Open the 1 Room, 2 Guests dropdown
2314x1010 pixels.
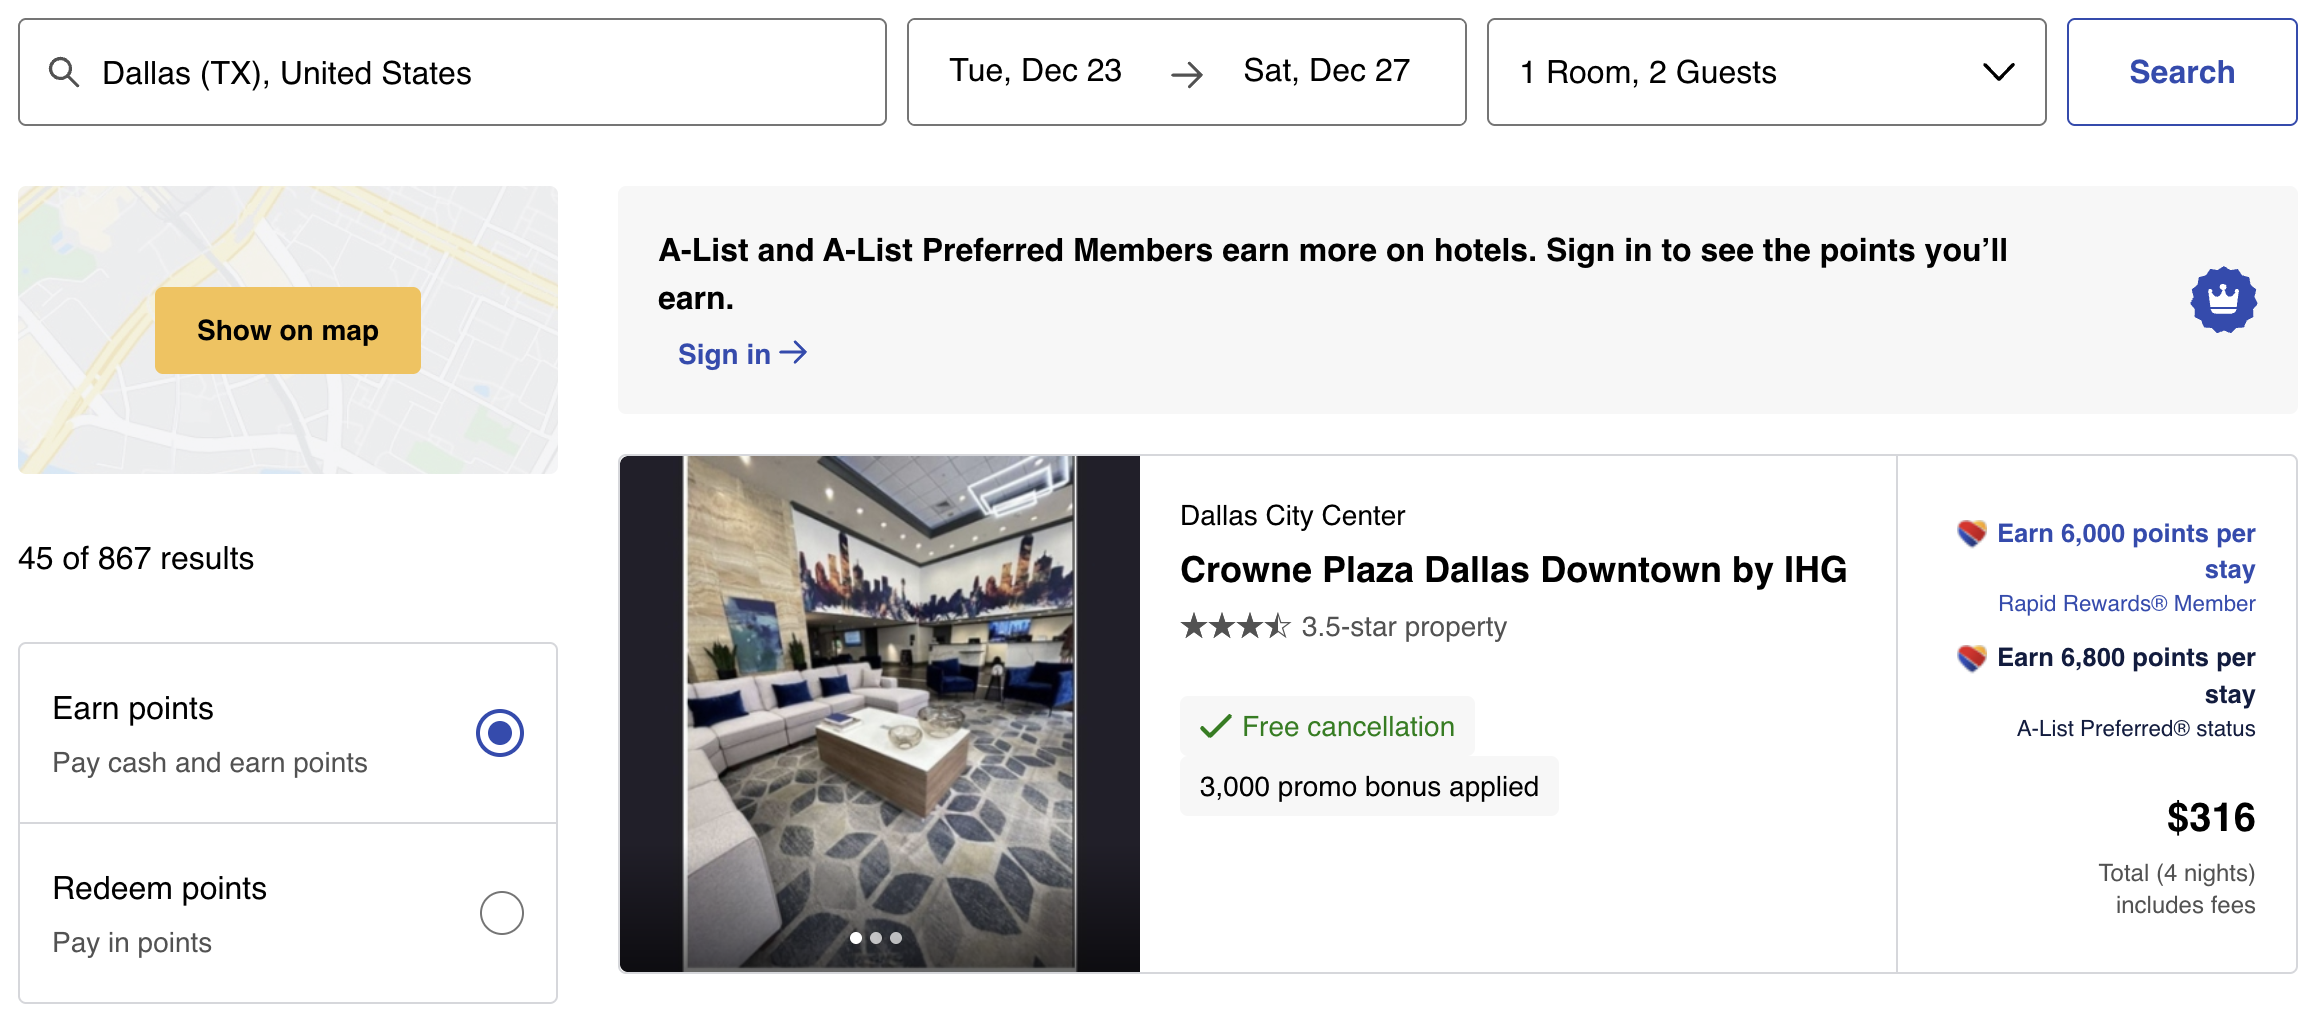pos(1765,71)
